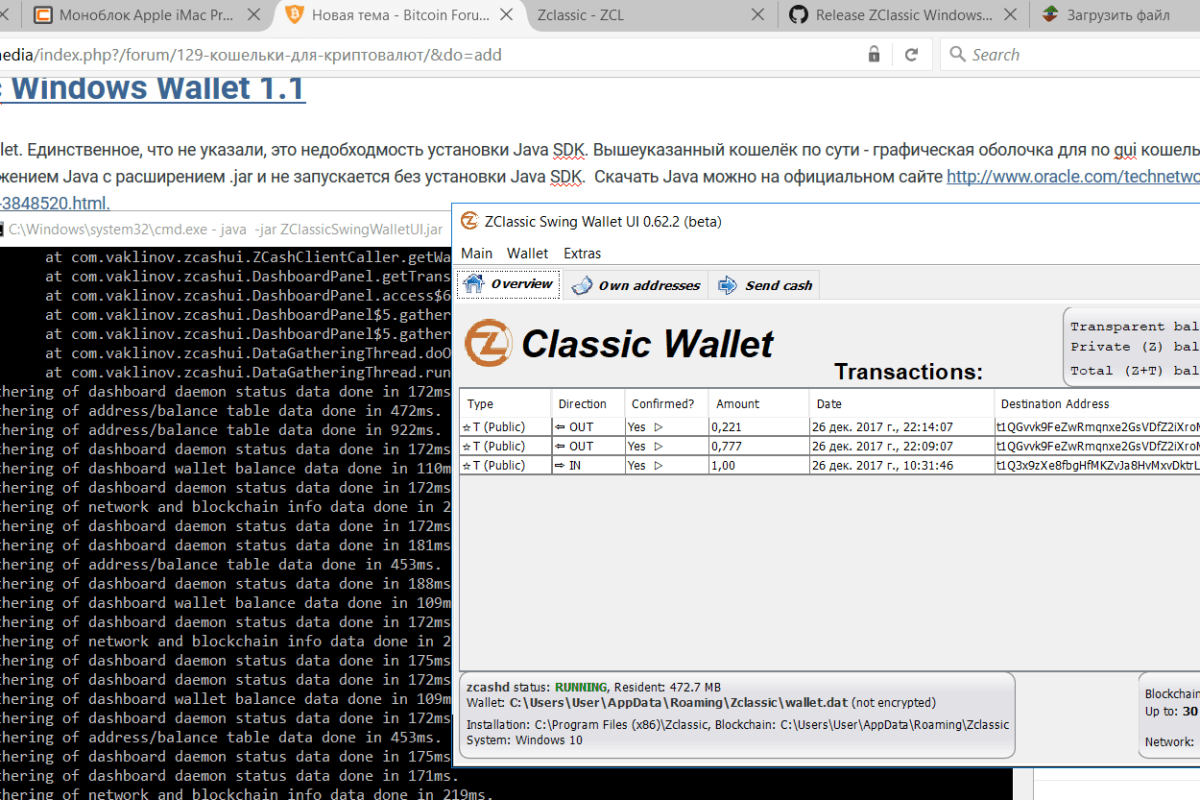Click favicon of Загрузить файл tab
The image size is (1200, 800).
coord(1050,15)
